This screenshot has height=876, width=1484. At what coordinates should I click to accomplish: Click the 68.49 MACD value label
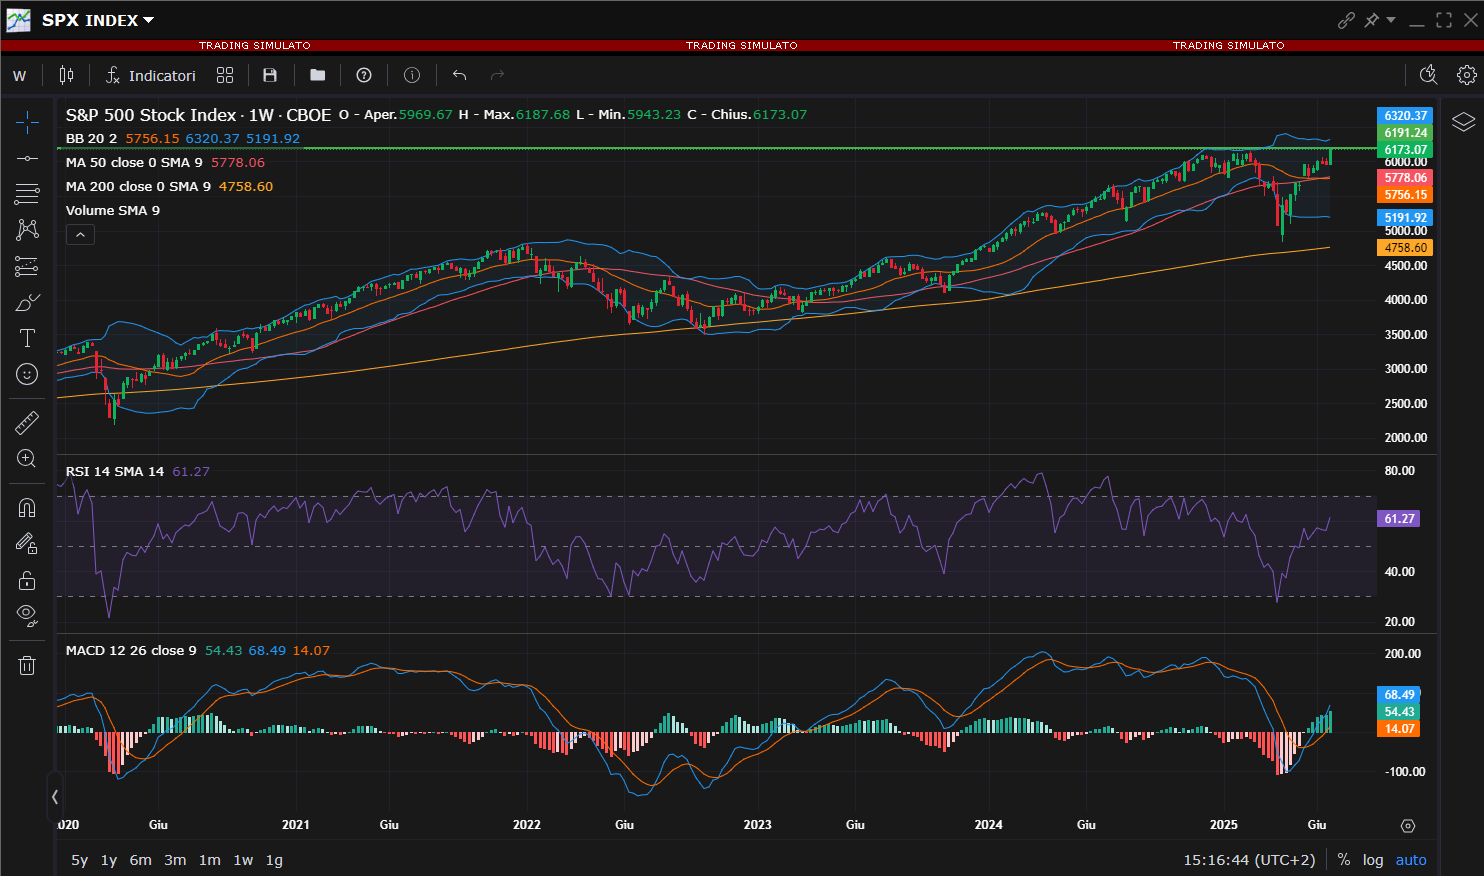pyautogui.click(x=1399, y=695)
